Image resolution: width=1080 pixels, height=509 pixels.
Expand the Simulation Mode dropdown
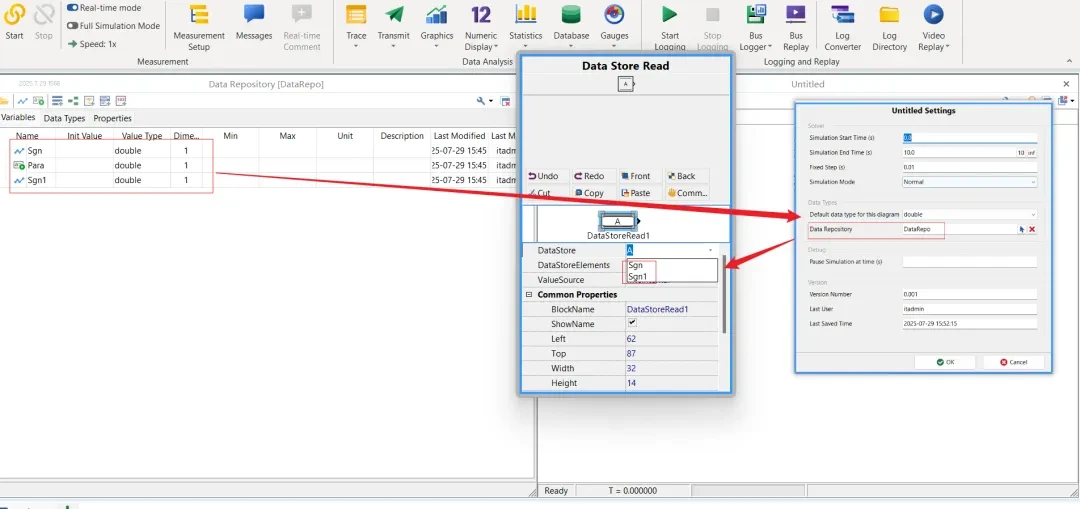click(x=1032, y=182)
